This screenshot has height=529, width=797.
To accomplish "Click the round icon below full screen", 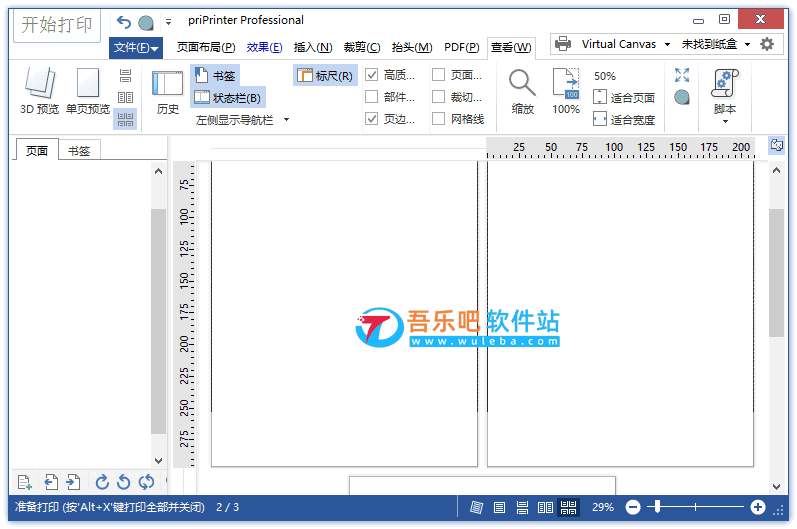I will pos(682,97).
